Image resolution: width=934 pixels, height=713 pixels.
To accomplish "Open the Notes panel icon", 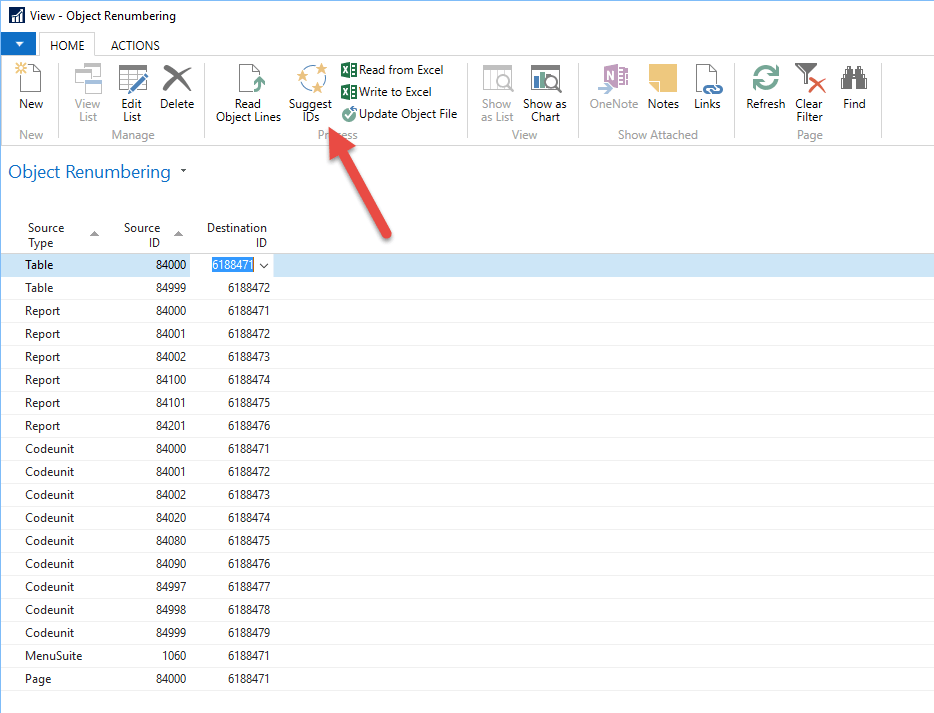I will pyautogui.click(x=663, y=86).
